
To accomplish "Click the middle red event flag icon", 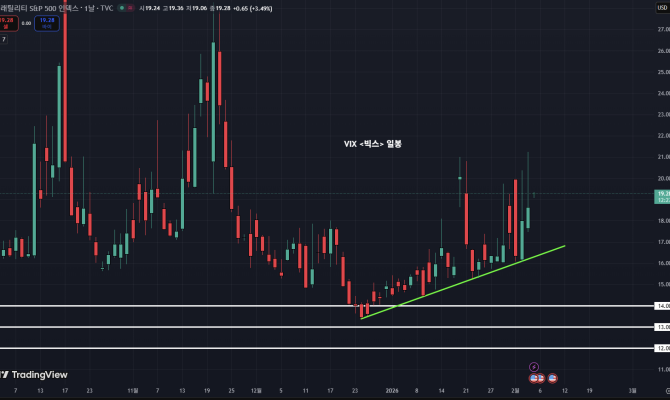I will click(x=540, y=378).
